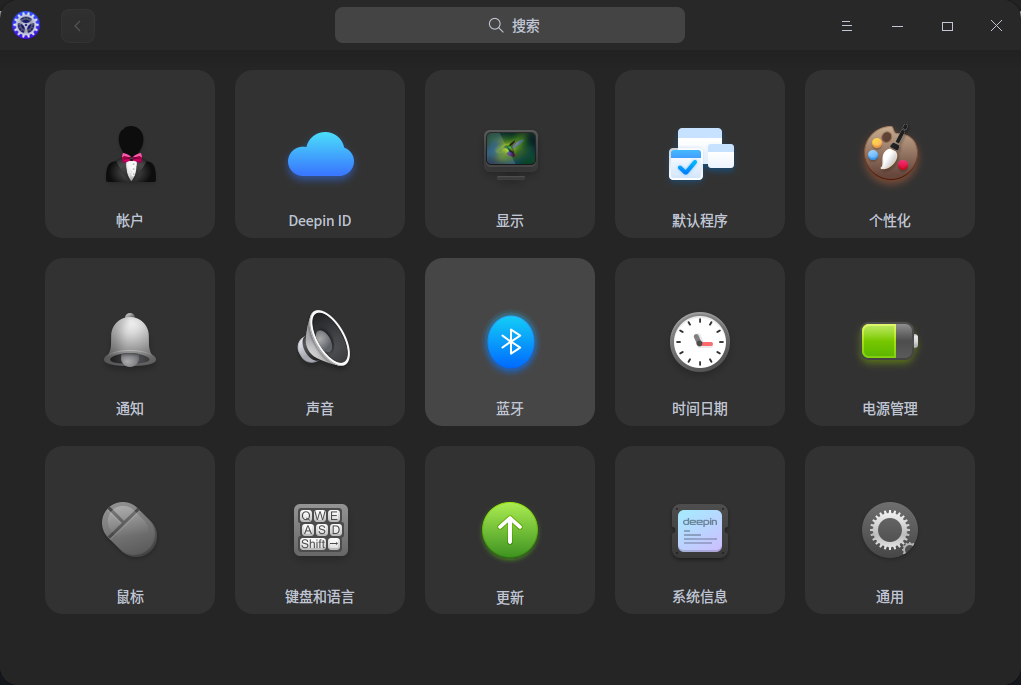Open the 通用 general settings module
The image size is (1021, 685).
(x=890, y=530)
